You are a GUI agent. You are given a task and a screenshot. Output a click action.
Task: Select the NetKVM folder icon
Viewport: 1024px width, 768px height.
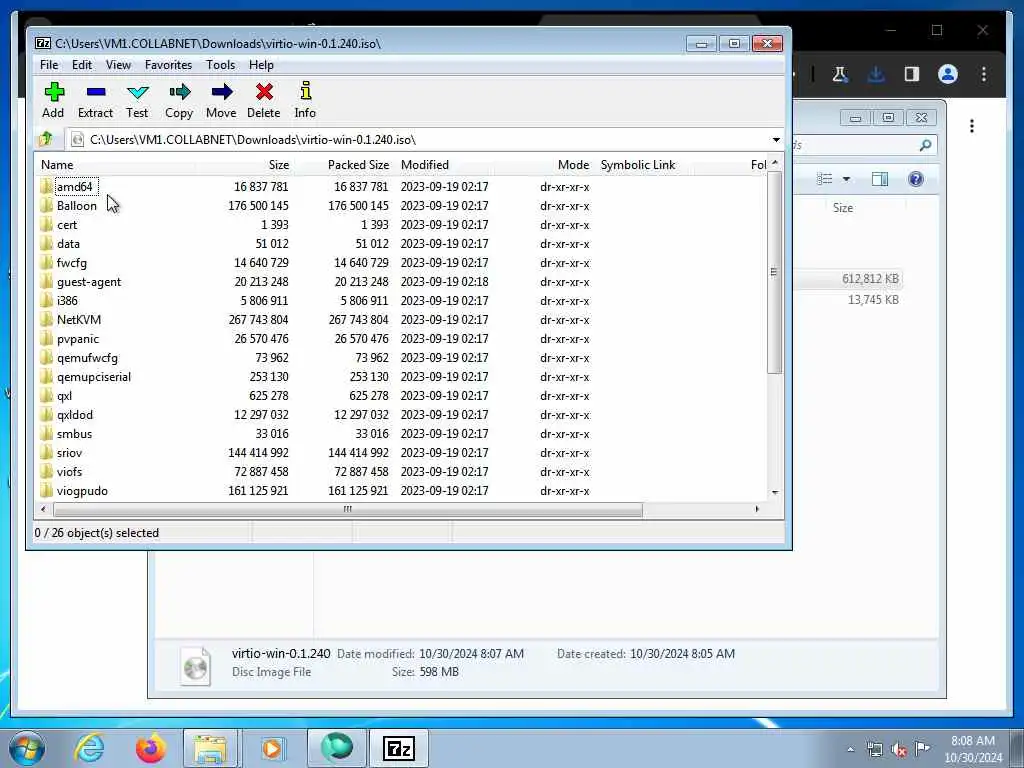click(46, 320)
